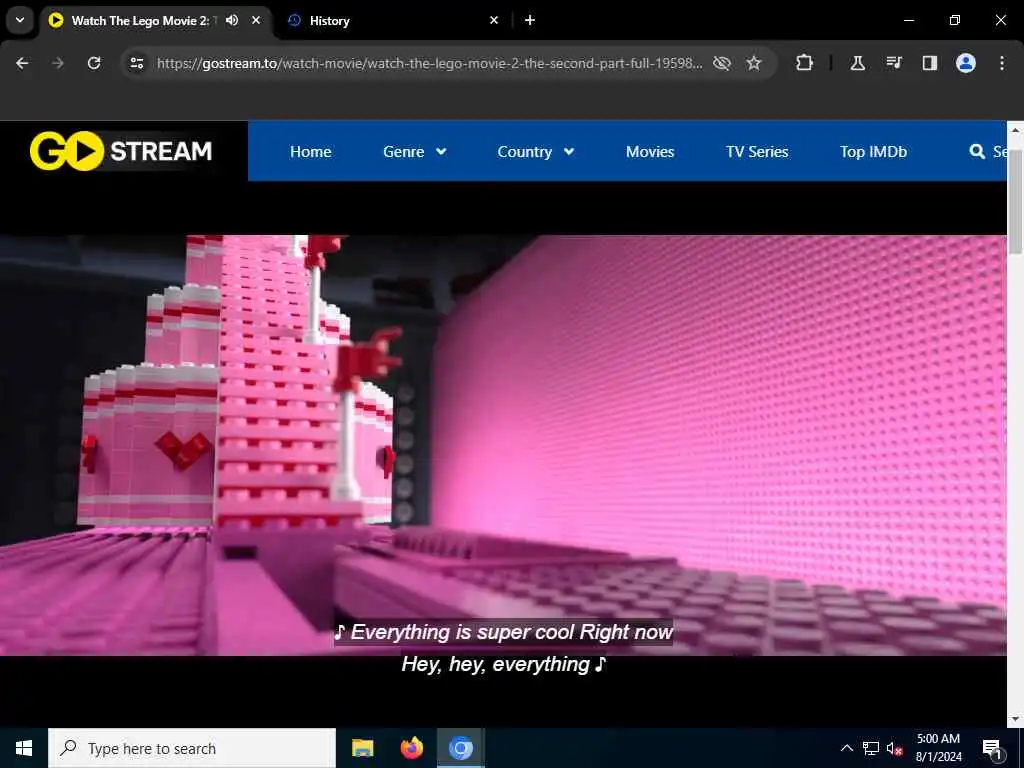
Task: Open the Chrome profile avatar
Action: (966, 63)
